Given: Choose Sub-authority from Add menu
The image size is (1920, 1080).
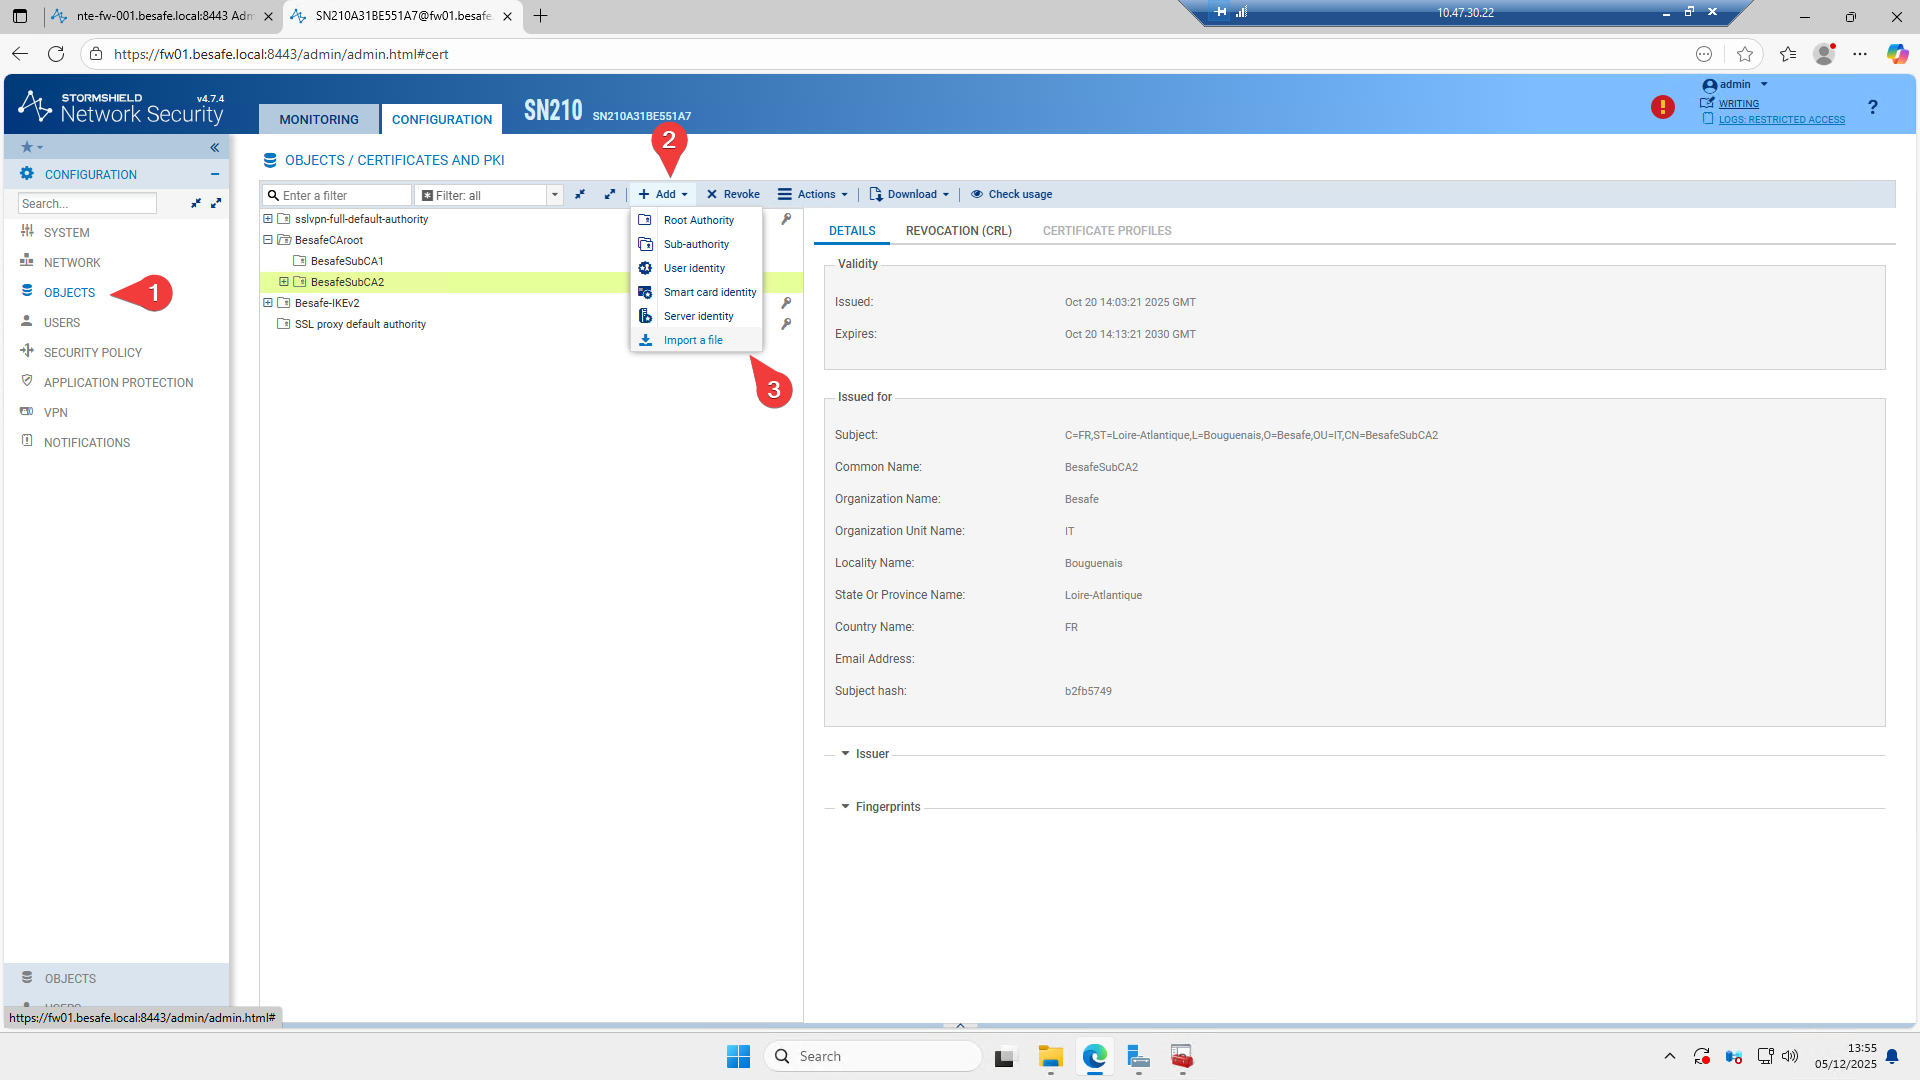Looking at the screenshot, I should (x=696, y=244).
